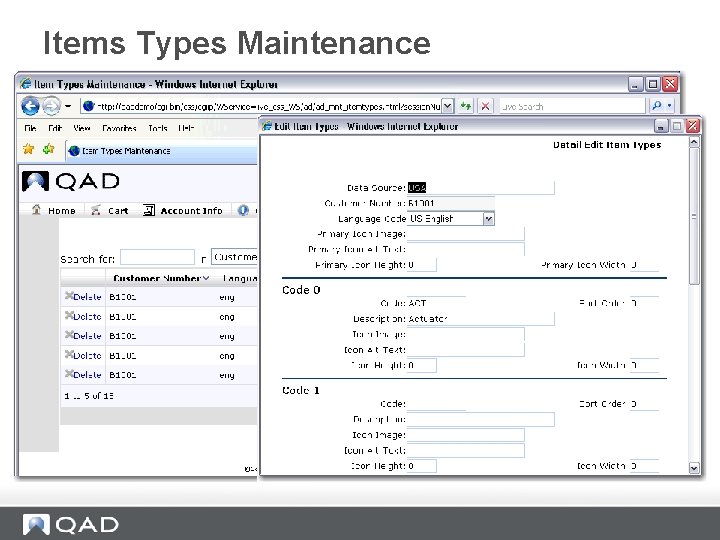This screenshot has width=720, height=540.
Task: Click the Code 0 Description field
Action: [481, 319]
